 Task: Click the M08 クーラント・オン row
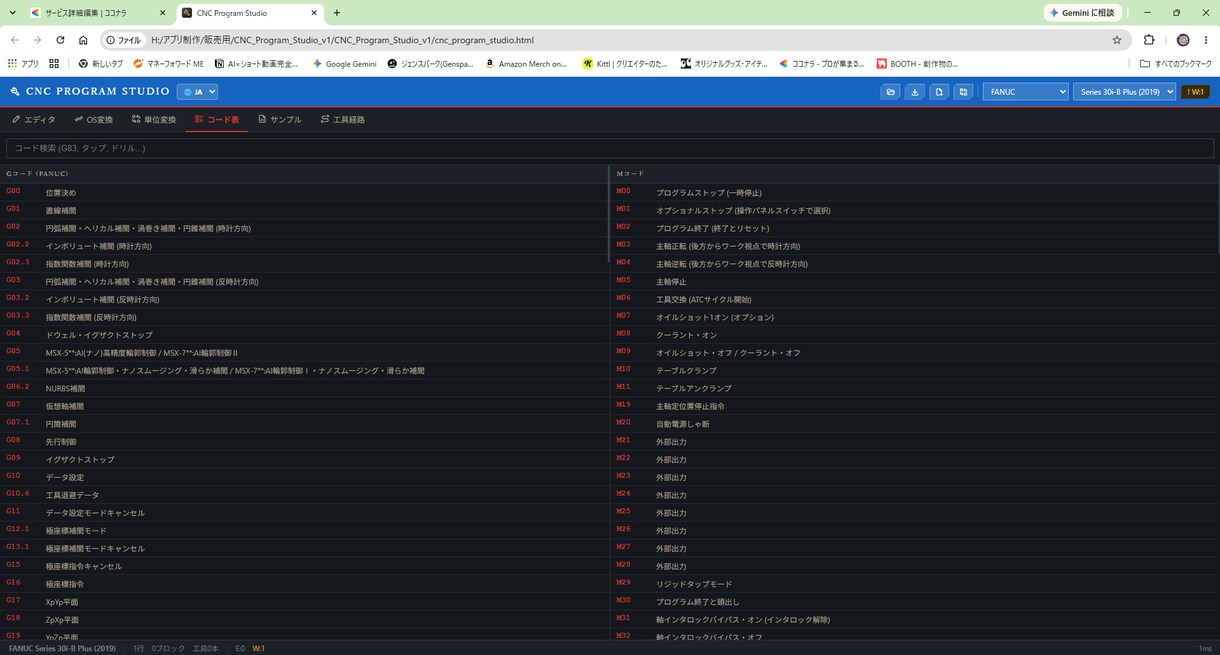click(x=915, y=334)
